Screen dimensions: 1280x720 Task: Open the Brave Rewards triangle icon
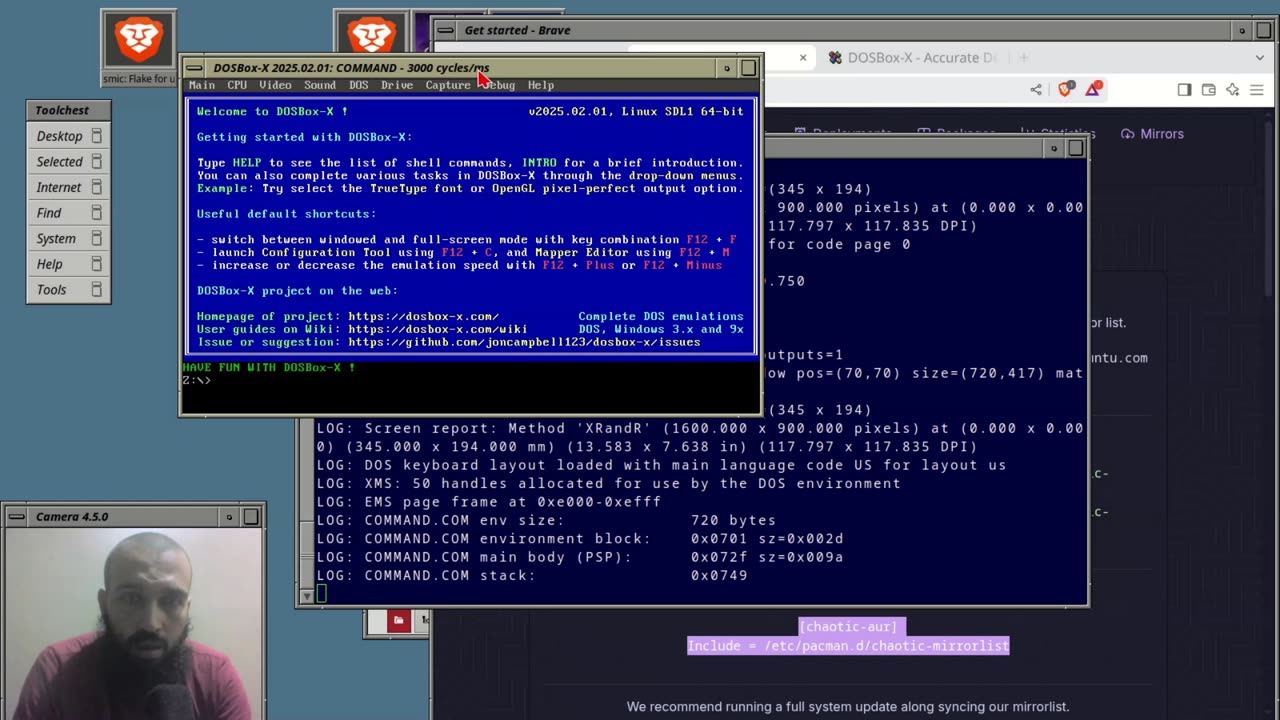1093,89
